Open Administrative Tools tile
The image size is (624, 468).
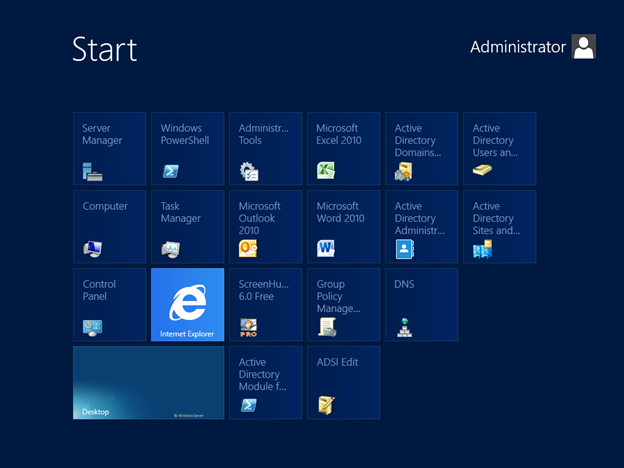click(265, 149)
